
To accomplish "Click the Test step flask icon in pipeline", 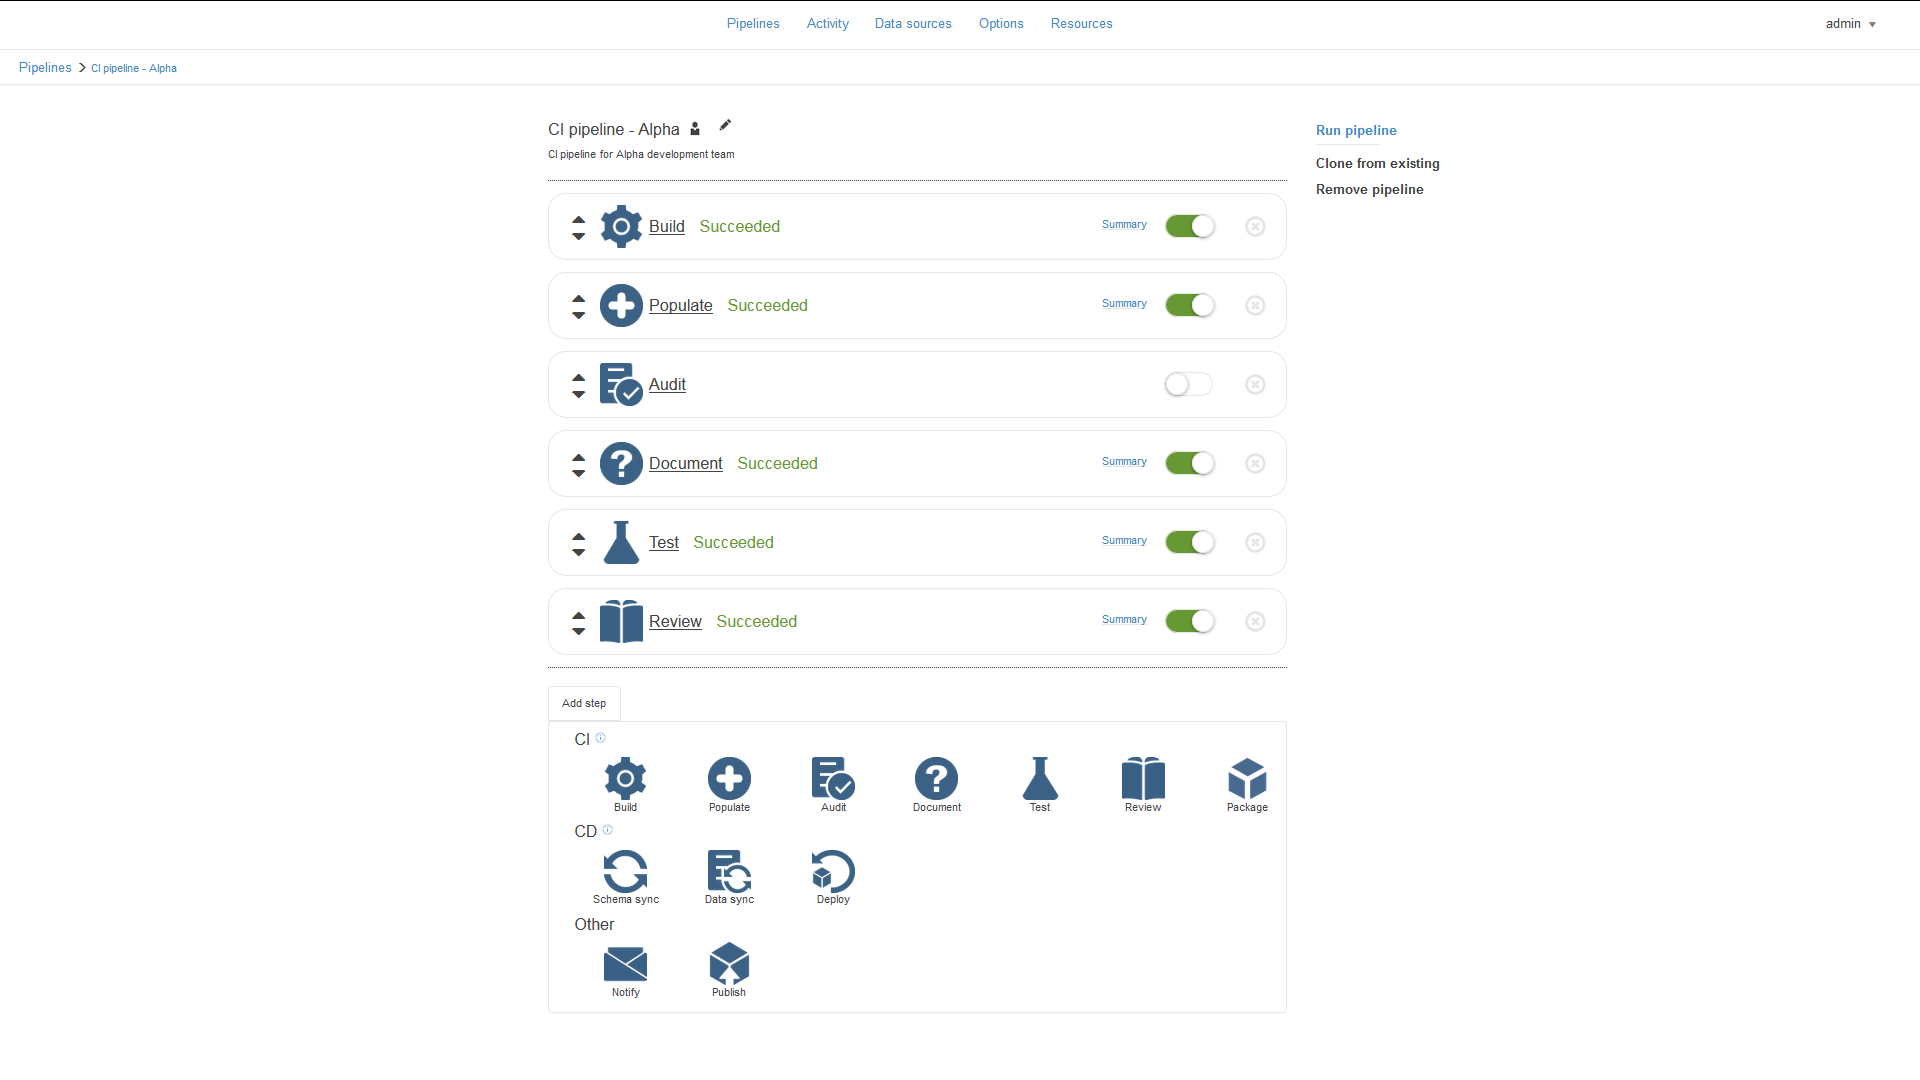I will [621, 542].
